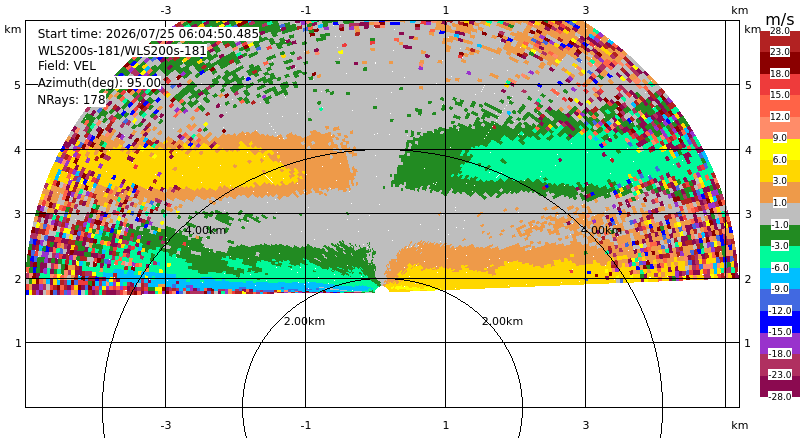Click the purple colorbar segment above -18.0
Viewport: 800px width, 438px height.
coord(780,343)
